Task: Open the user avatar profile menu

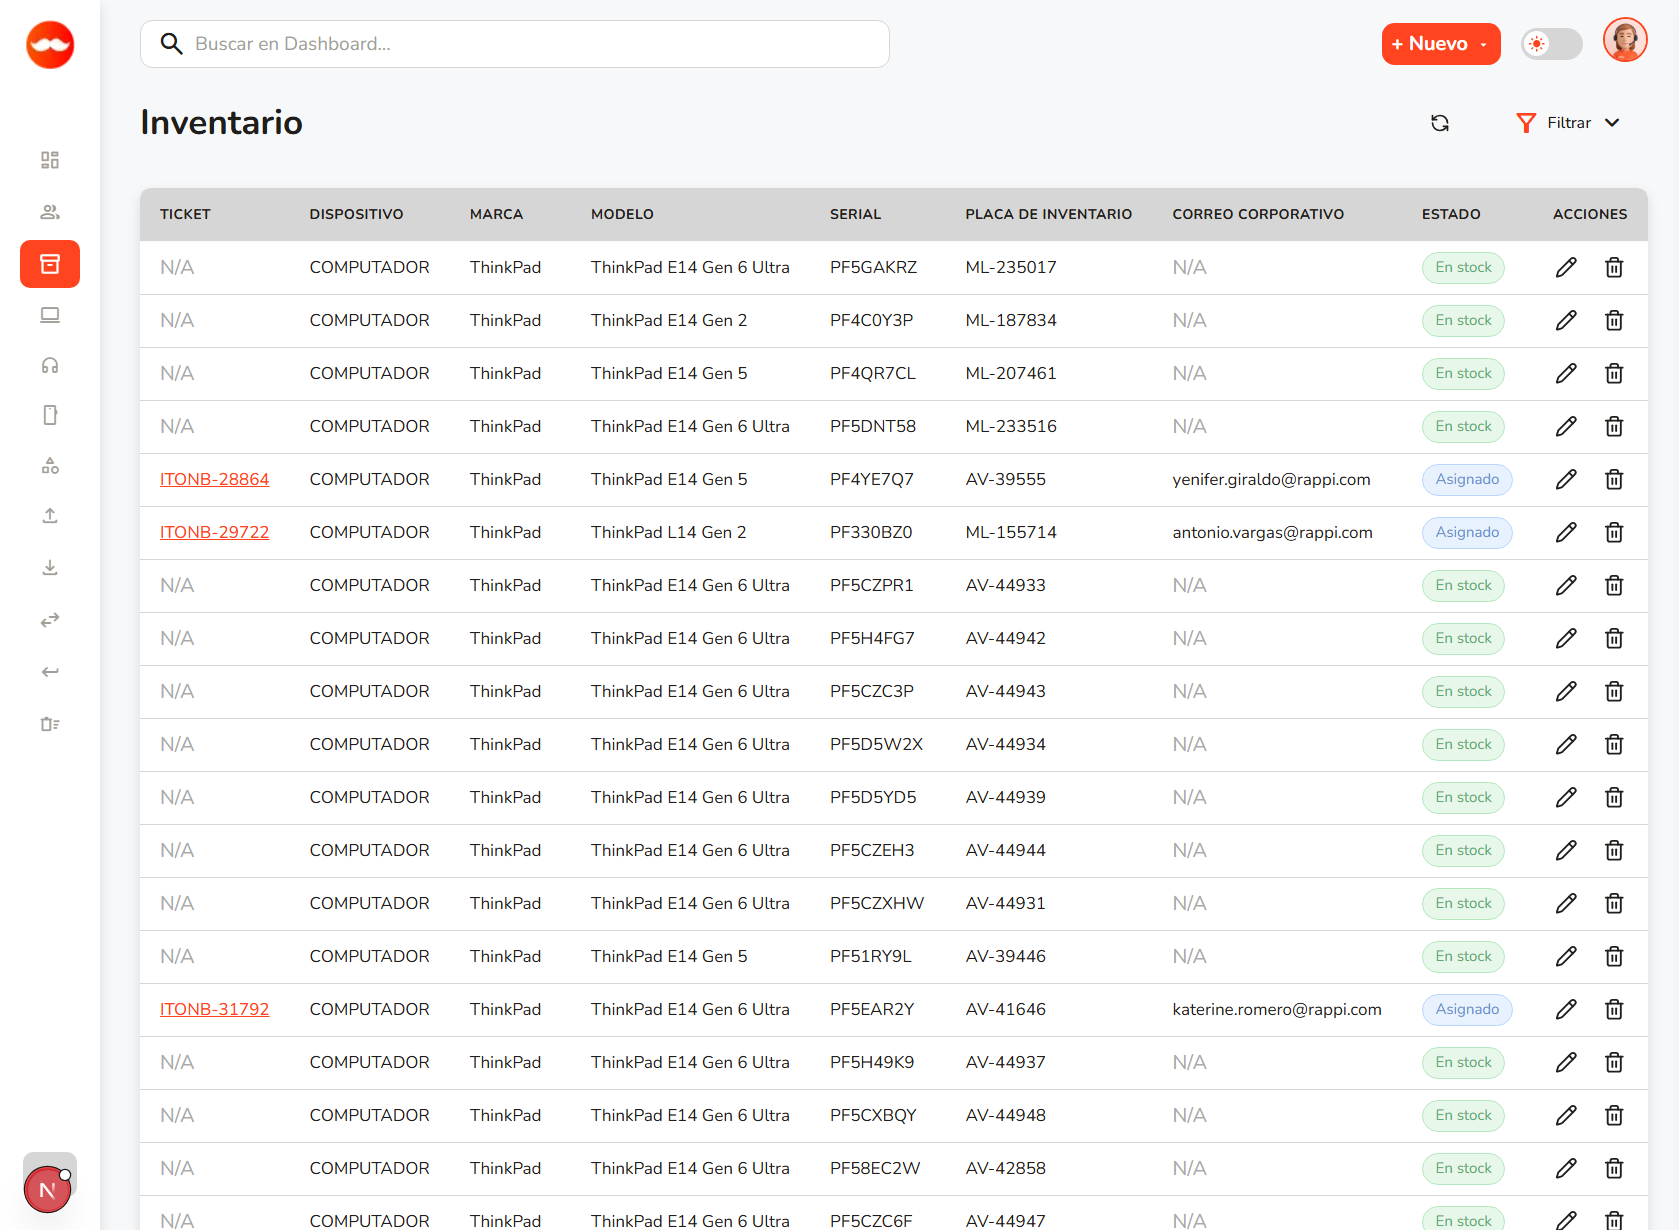Action: [x=1624, y=41]
